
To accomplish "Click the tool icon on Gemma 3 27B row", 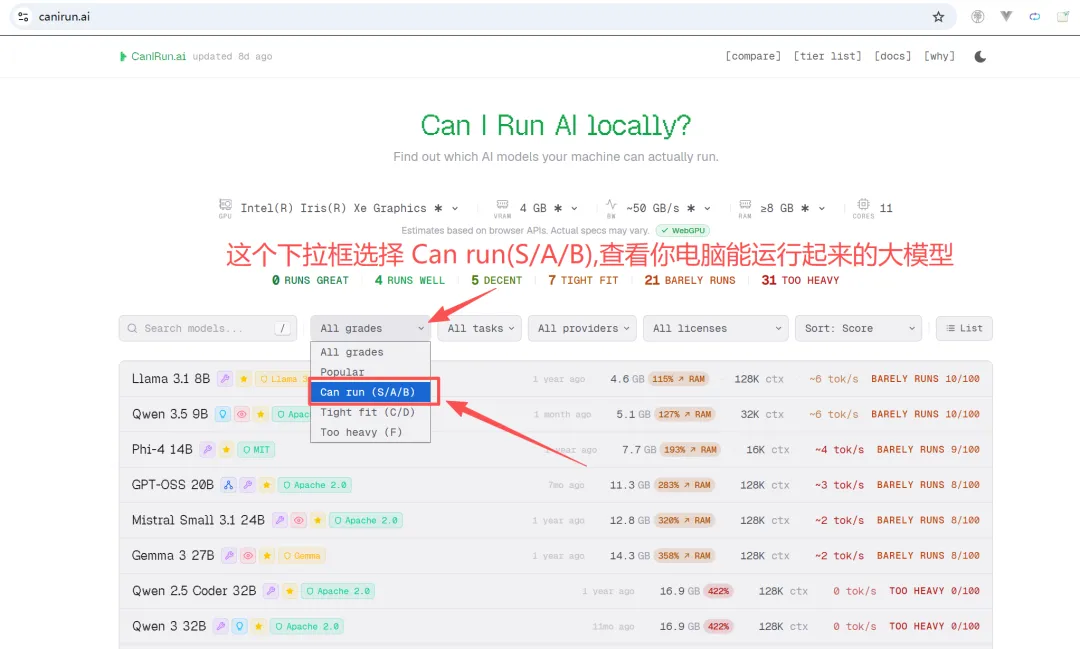I will click(x=229, y=556).
